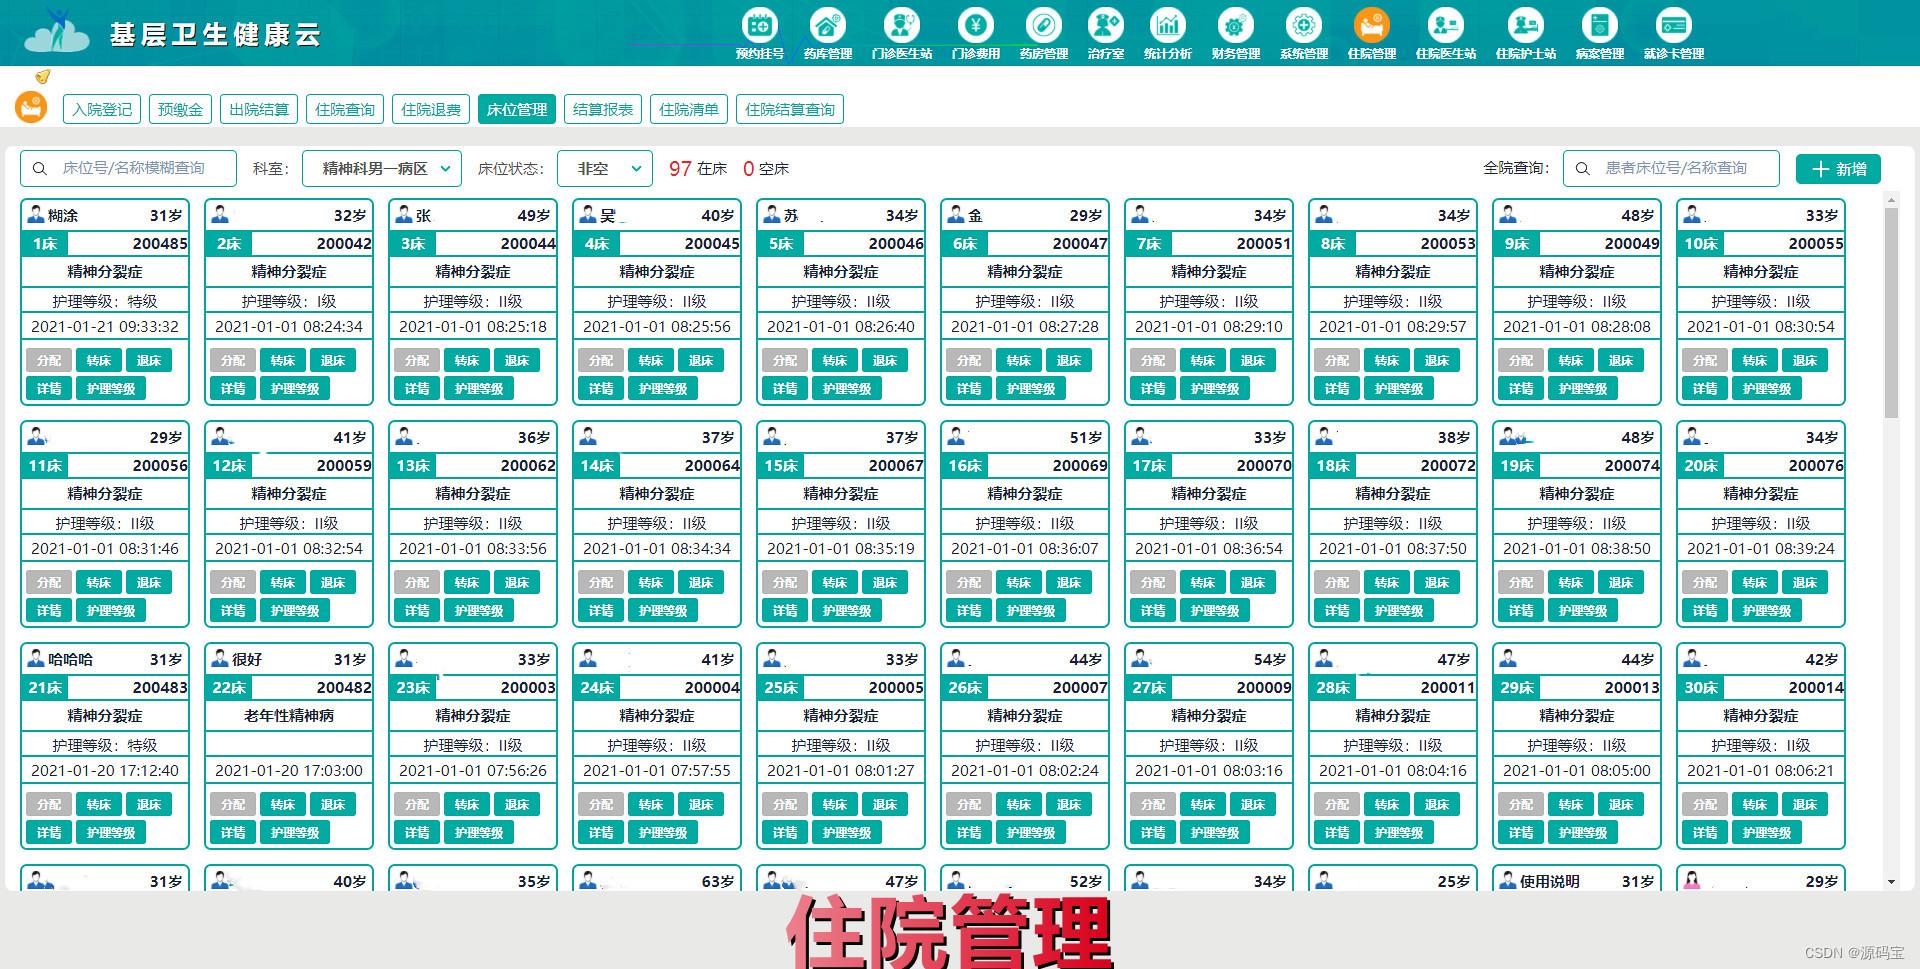Click 分配 on bed 21床 哈哈哈

[48, 804]
